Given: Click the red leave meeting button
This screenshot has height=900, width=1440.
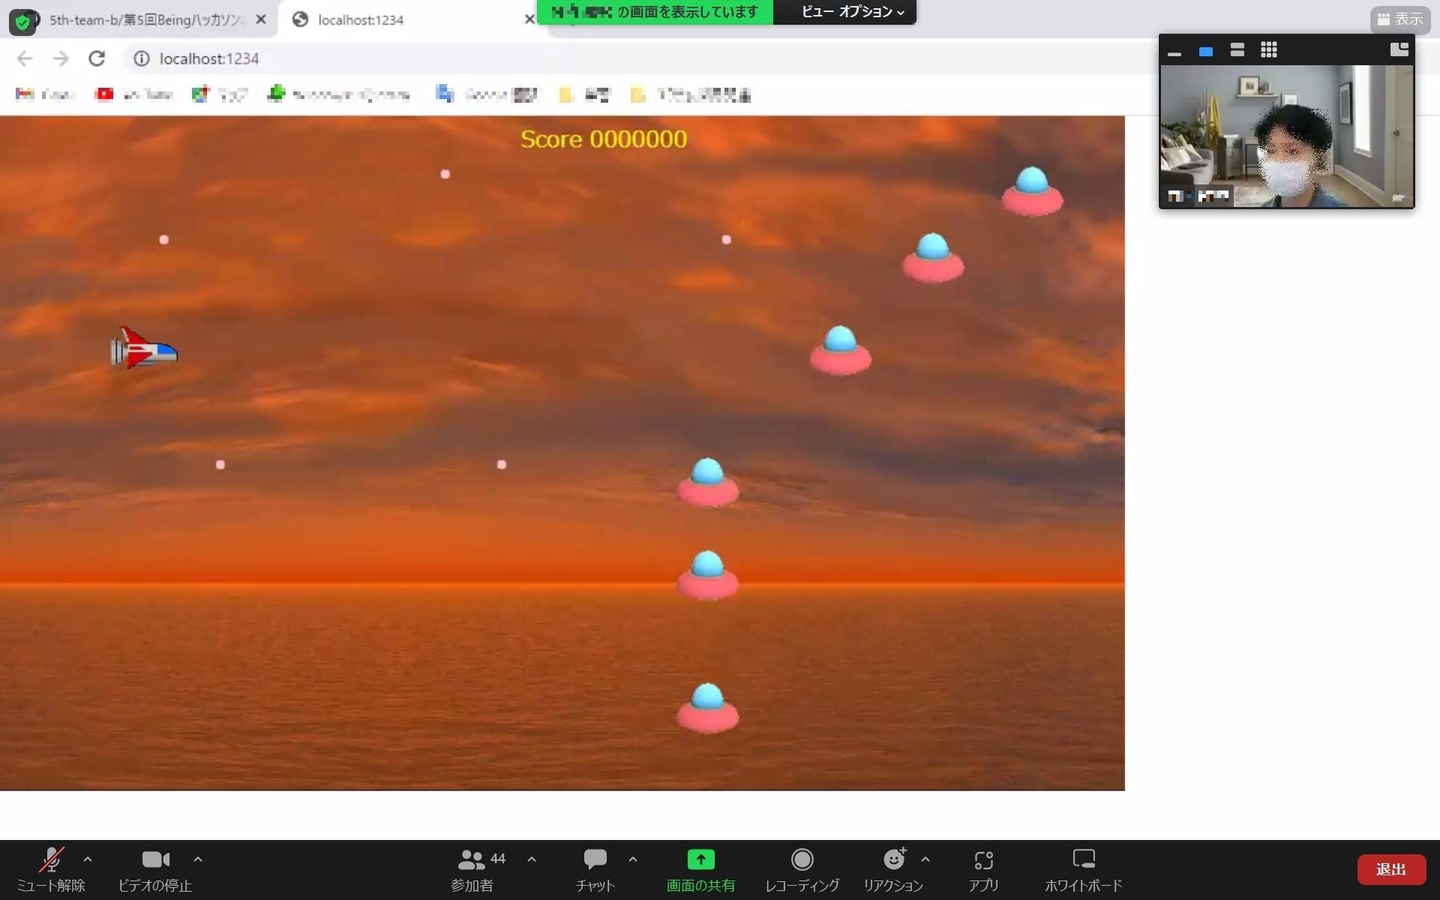Looking at the screenshot, I should [x=1391, y=869].
